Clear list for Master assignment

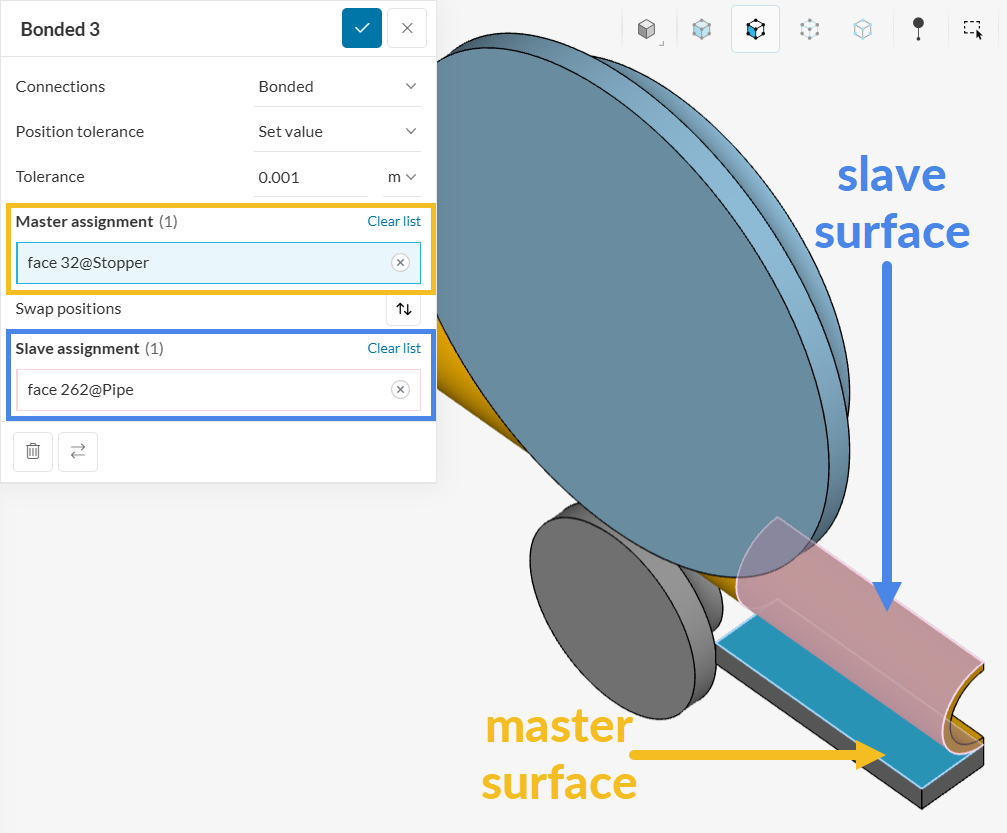click(394, 221)
